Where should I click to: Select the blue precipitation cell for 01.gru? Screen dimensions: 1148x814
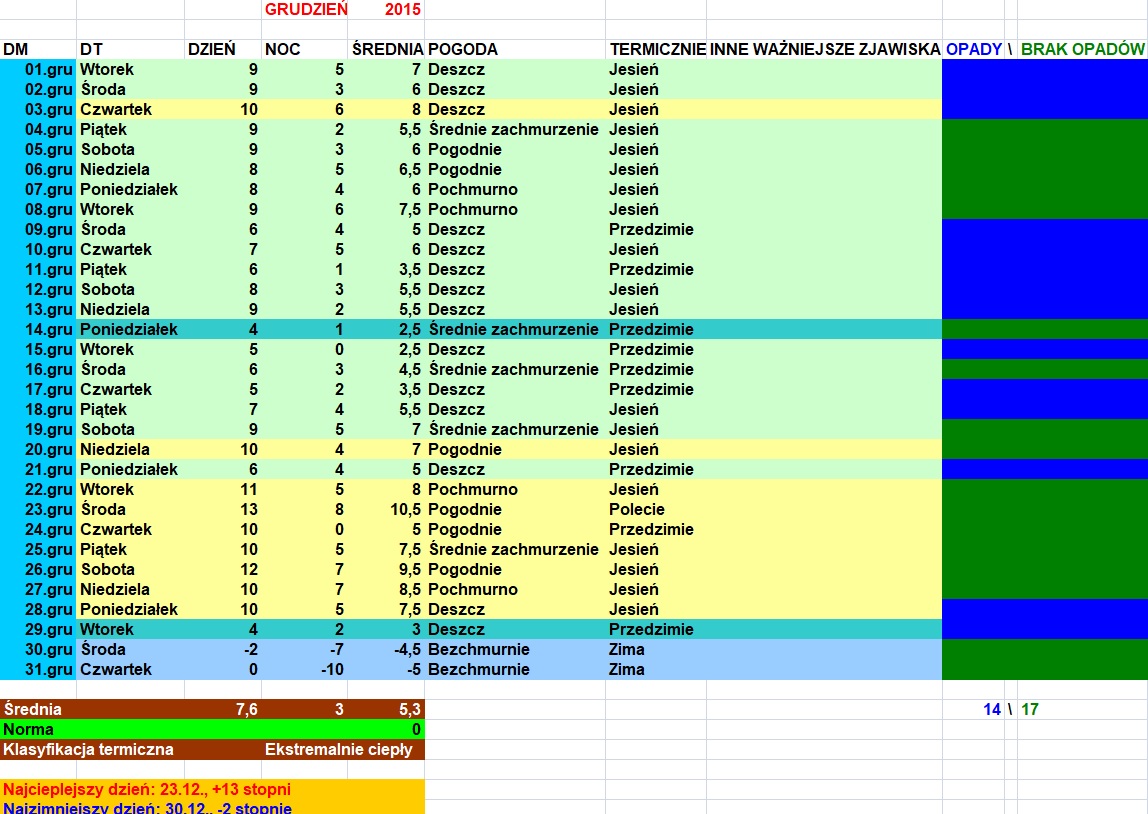973,69
